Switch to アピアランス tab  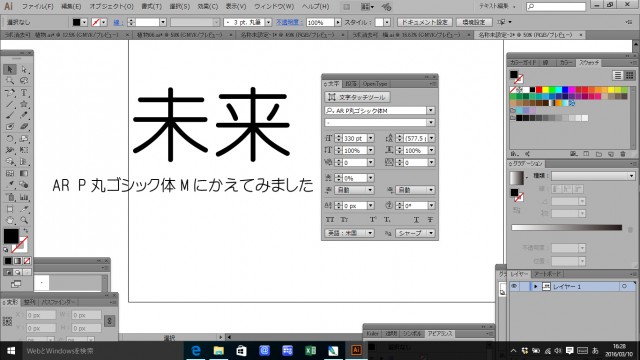coord(440,333)
